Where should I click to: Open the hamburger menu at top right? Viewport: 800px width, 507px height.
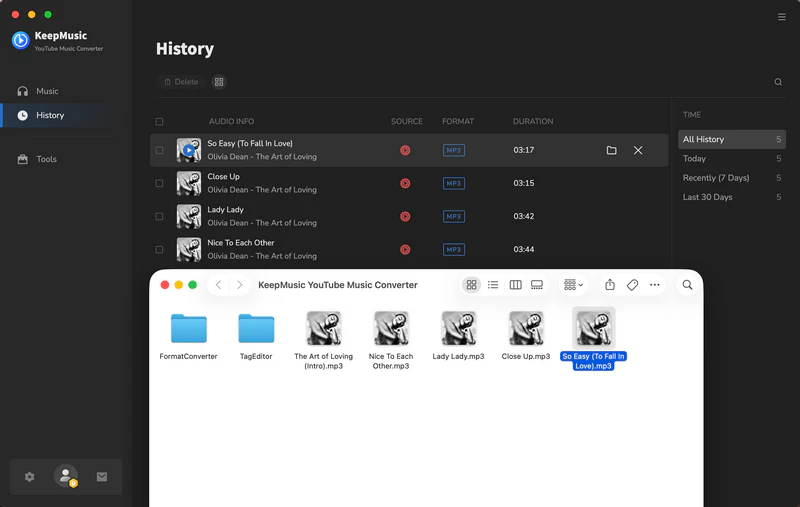782,17
